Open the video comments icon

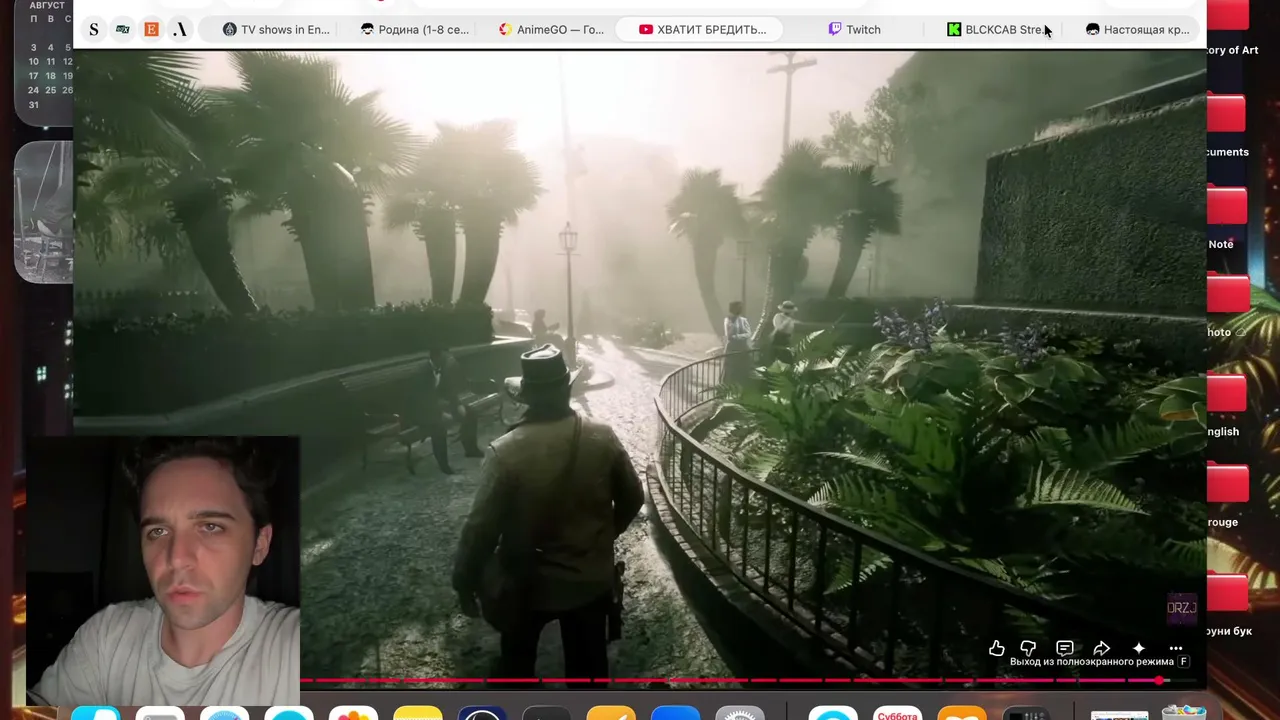coord(1065,648)
